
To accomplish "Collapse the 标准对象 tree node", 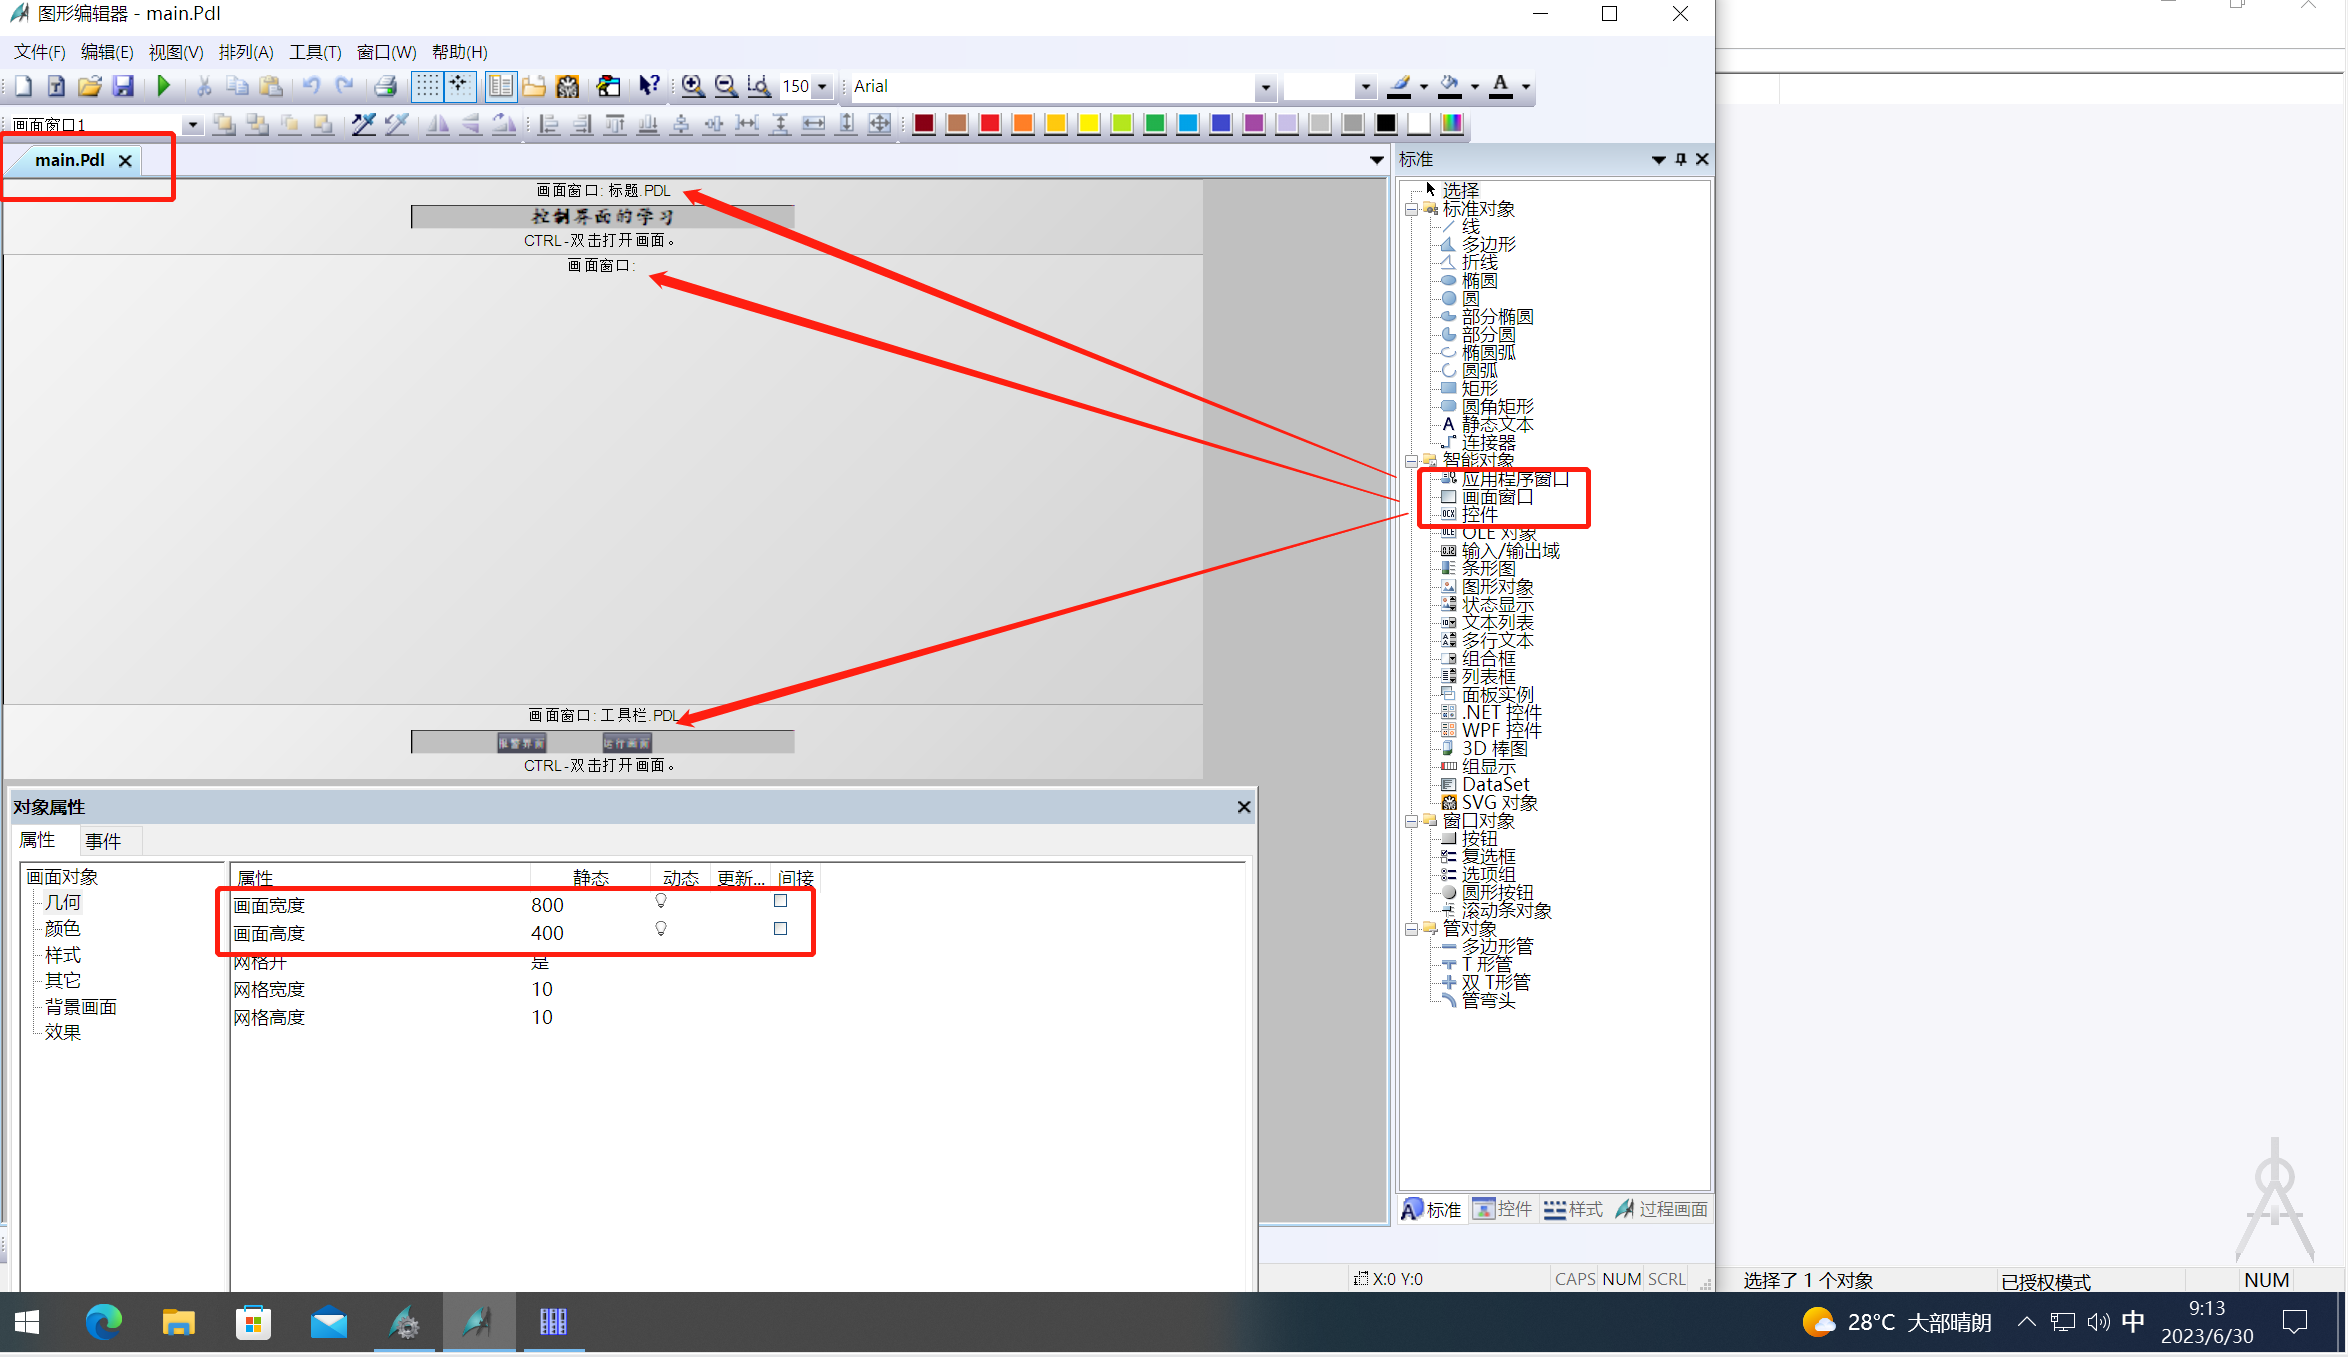I will [1411, 209].
